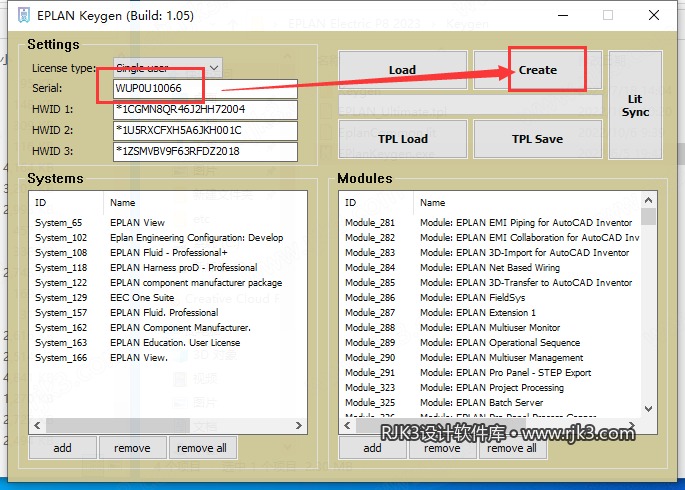Click the Lit Sync button
This screenshot has height=490, width=685.
[x=635, y=105]
